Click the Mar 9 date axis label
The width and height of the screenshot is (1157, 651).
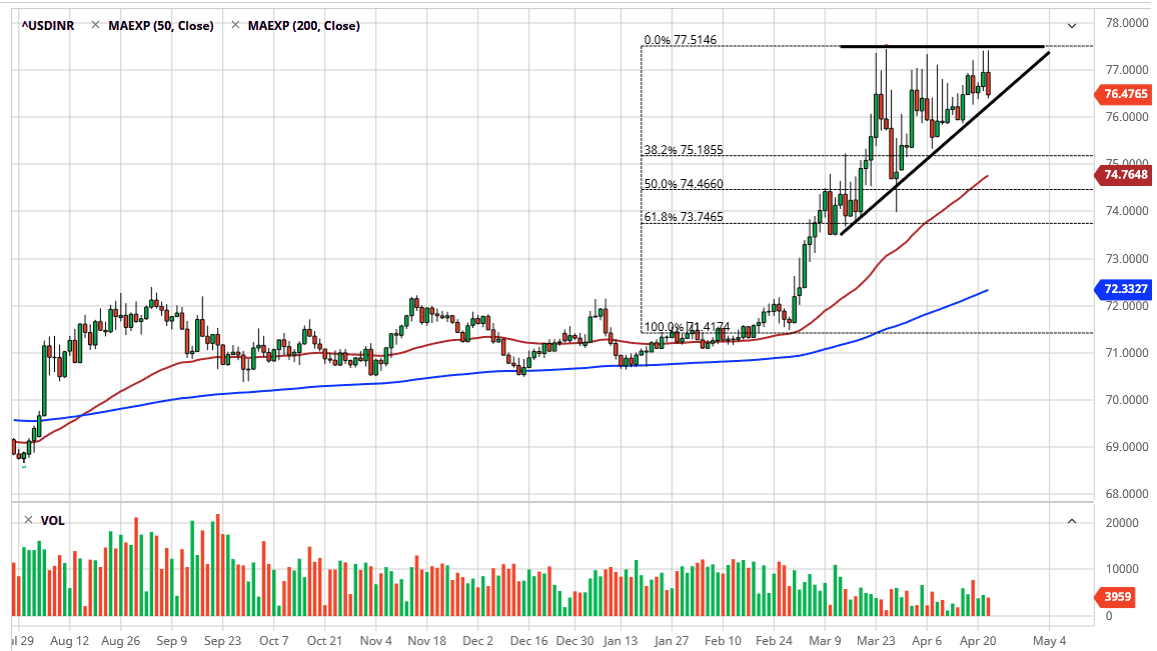825,641
